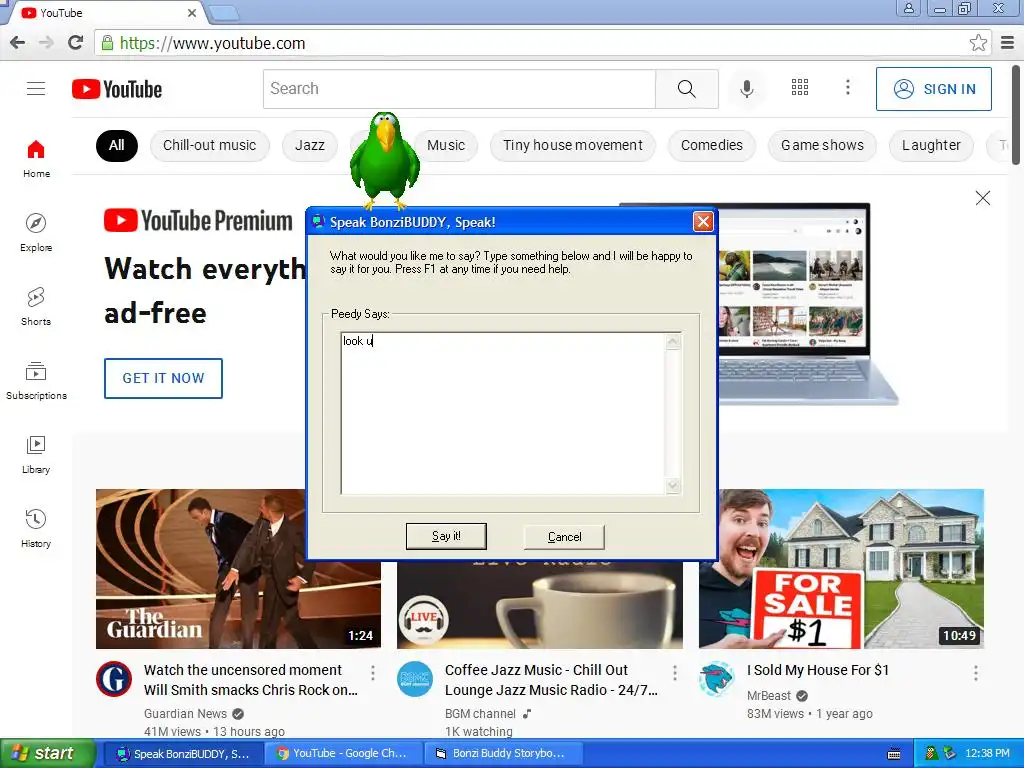The image size is (1024, 768).
Task: Open the YouTube apps grid icon
Action: tap(800, 87)
